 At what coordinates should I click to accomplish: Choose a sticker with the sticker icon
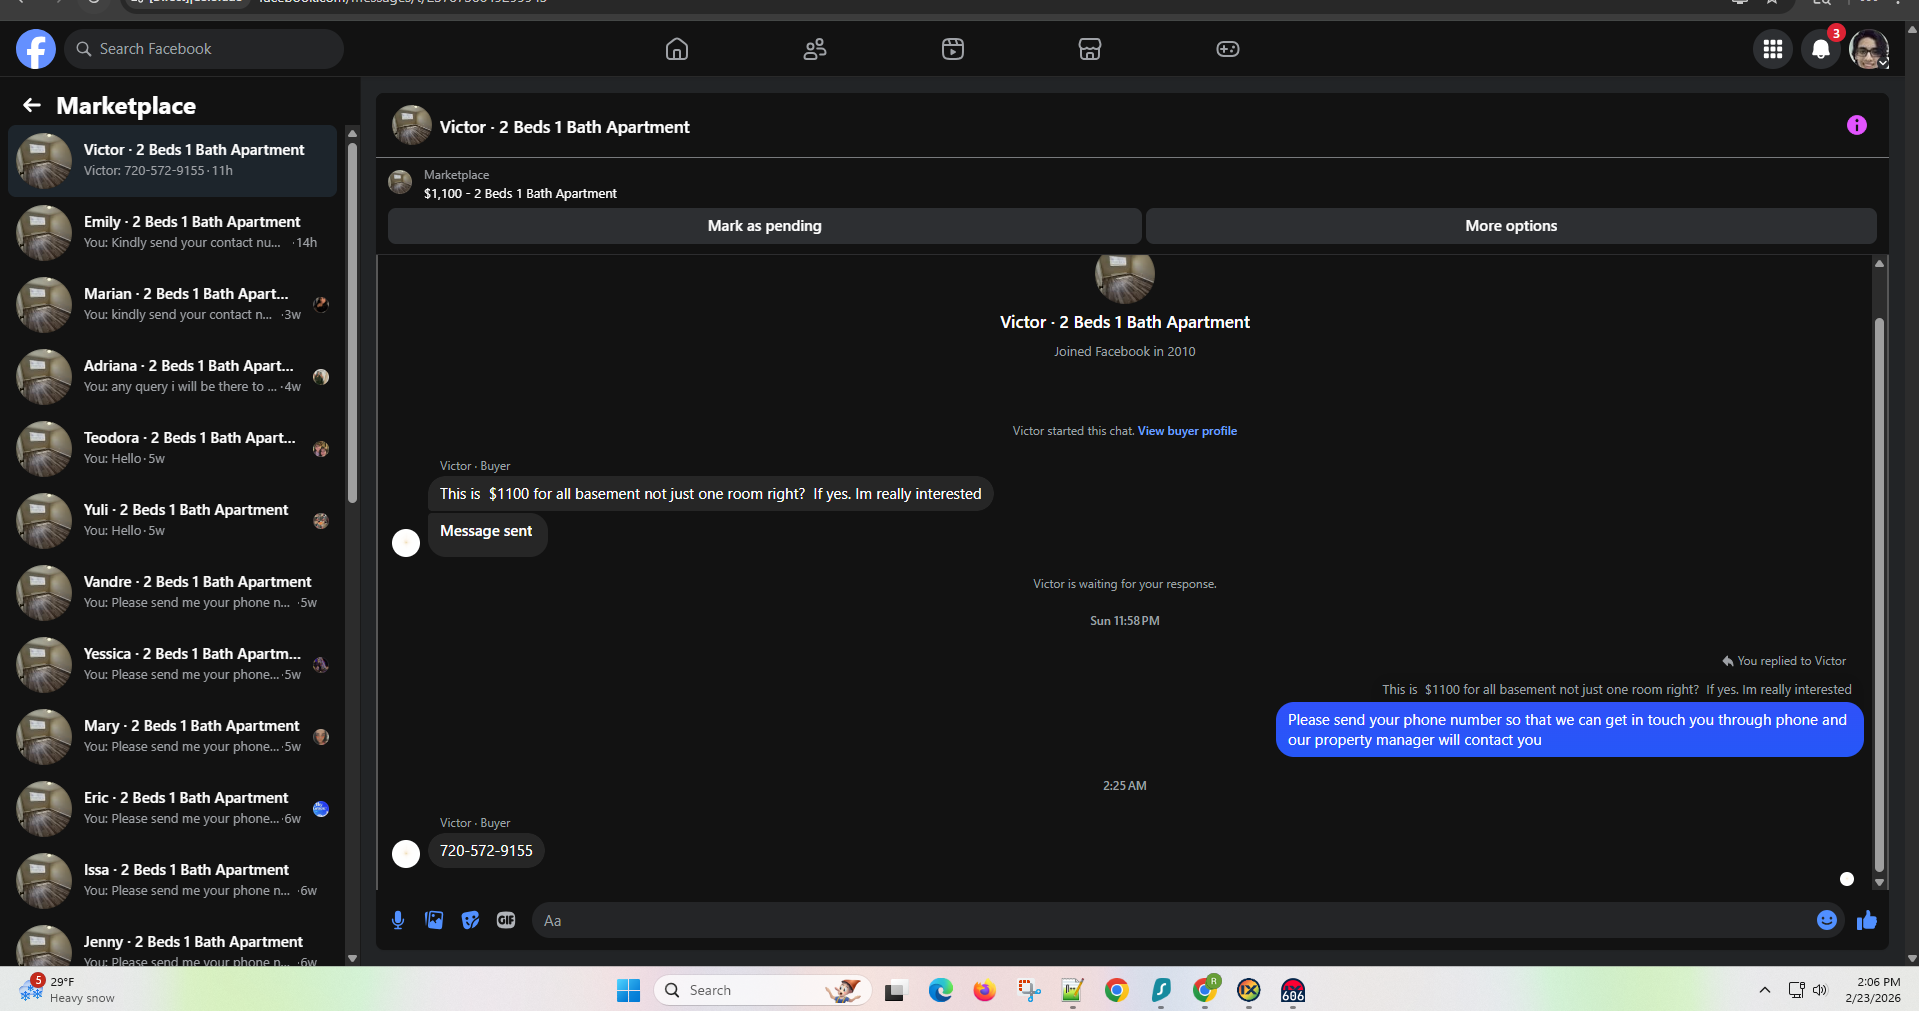470,920
